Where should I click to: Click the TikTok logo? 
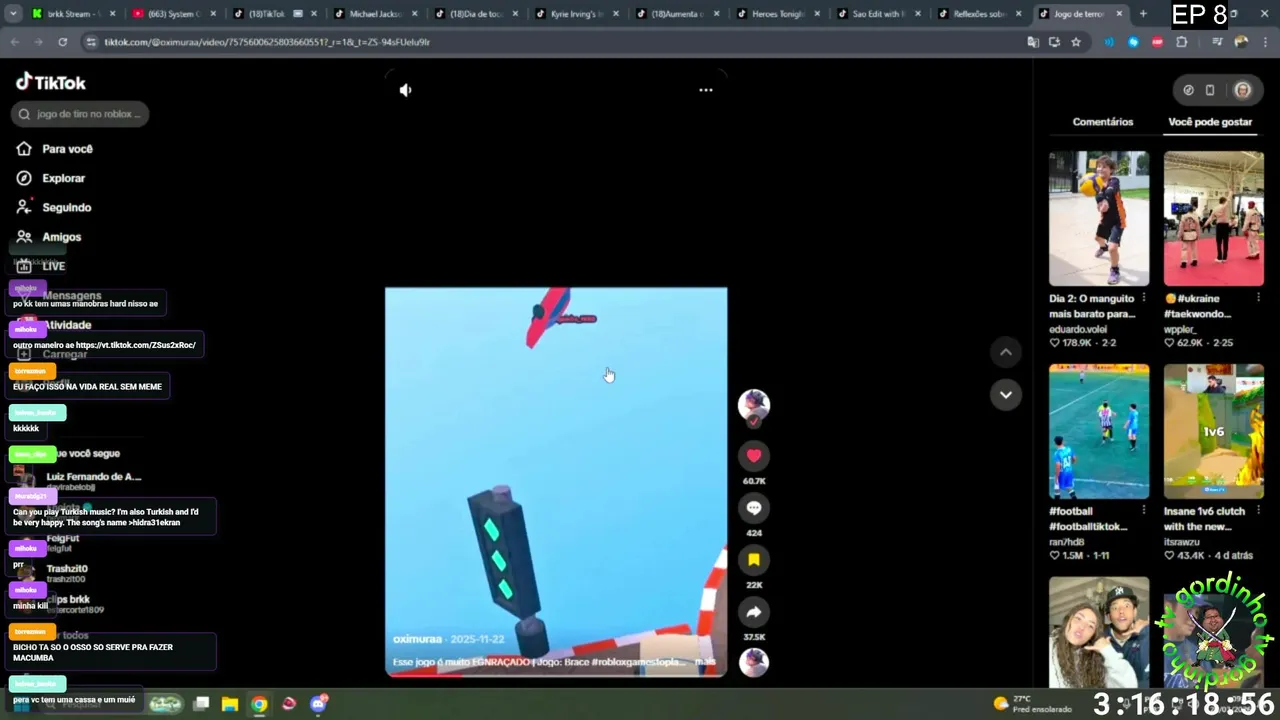tap(51, 82)
